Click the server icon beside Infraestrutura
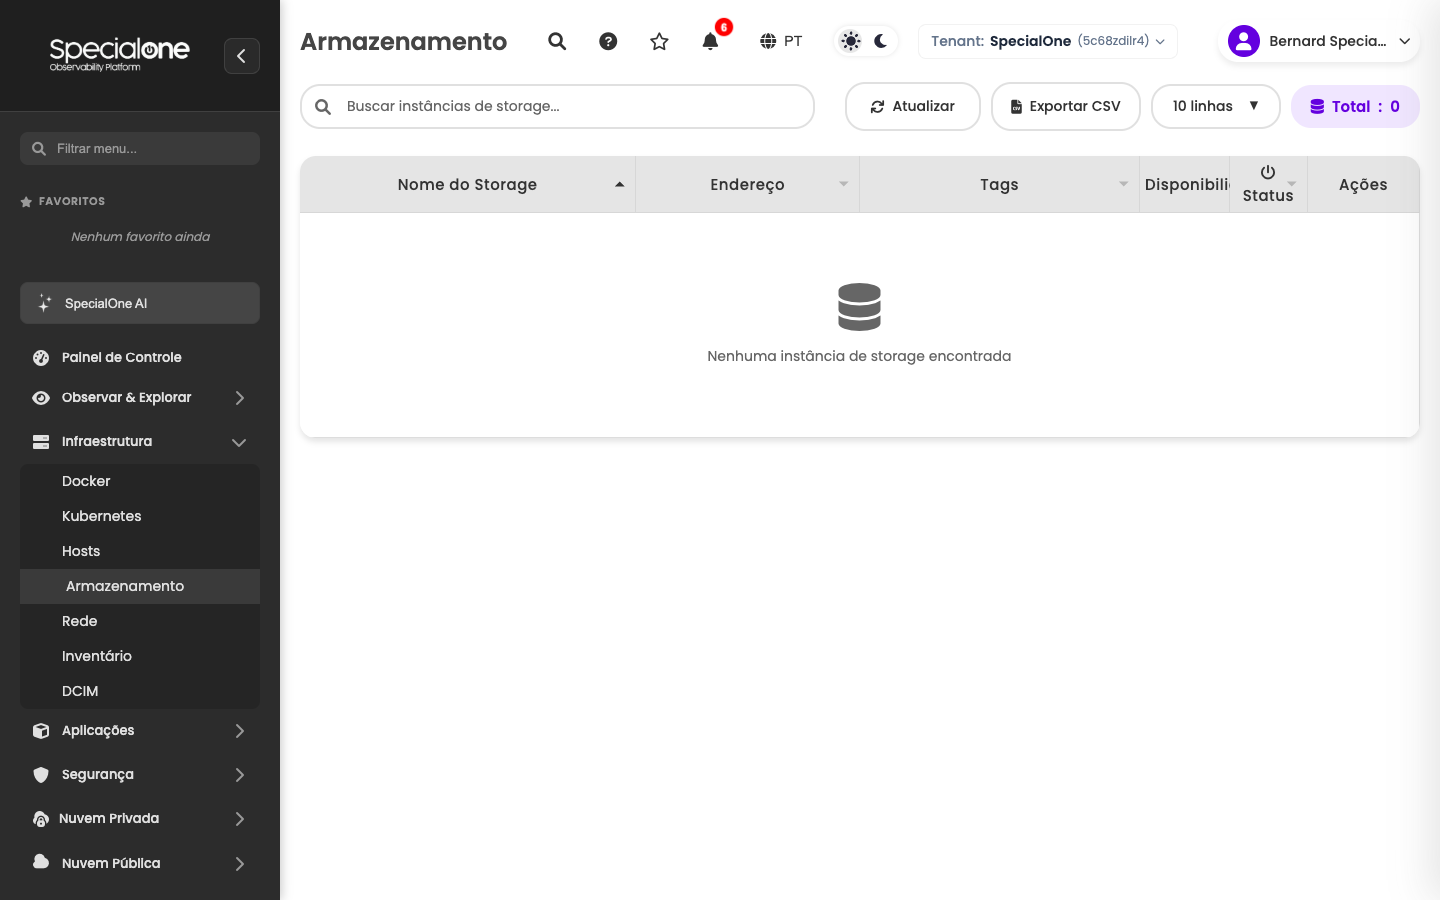1440x900 pixels. point(41,441)
